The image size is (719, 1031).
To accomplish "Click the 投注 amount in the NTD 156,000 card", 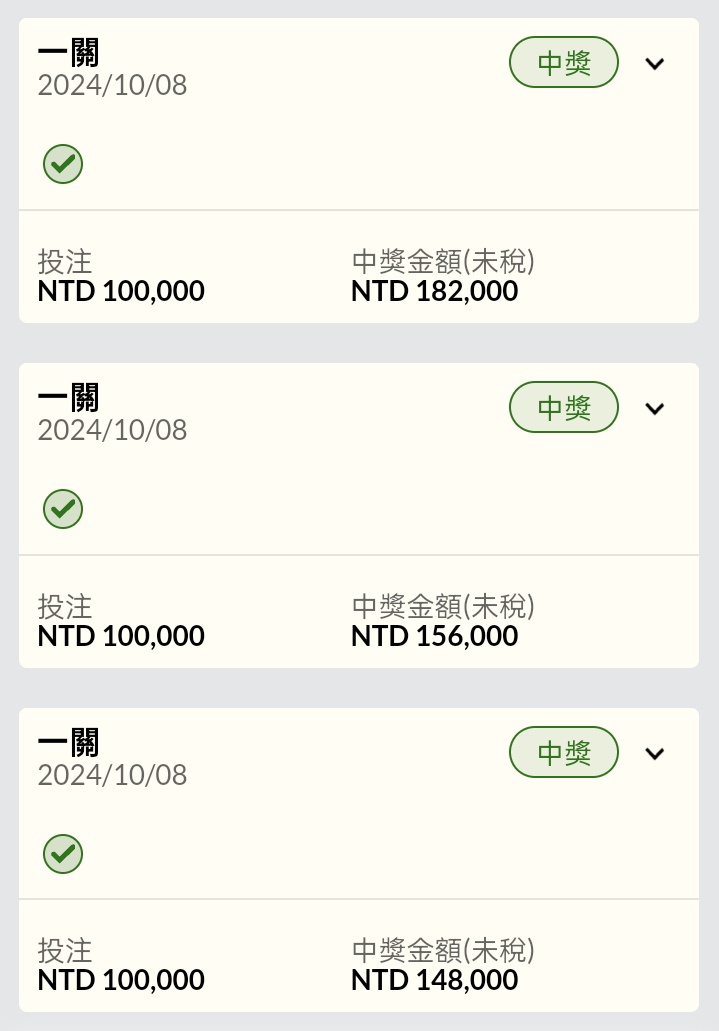I will [x=121, y=636].
